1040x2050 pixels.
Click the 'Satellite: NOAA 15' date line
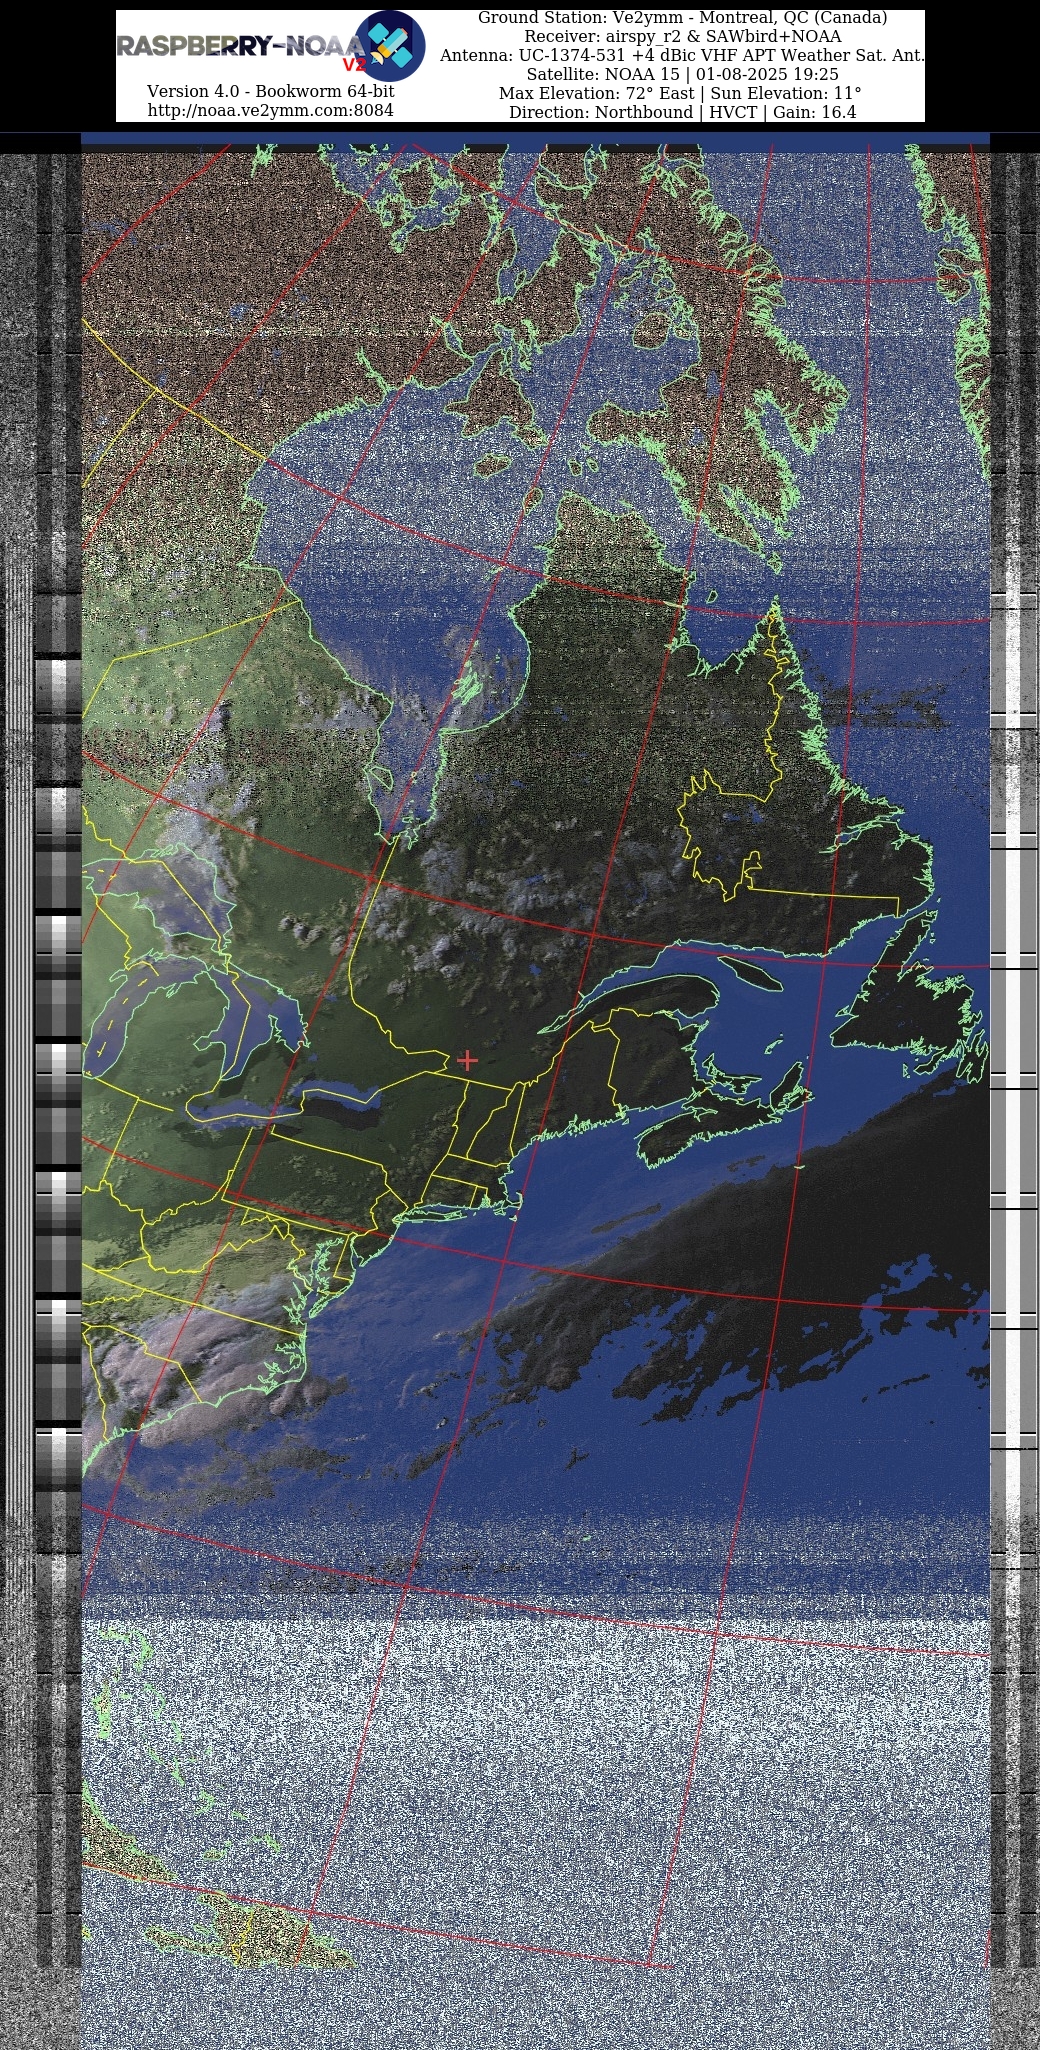coord(682,75)
